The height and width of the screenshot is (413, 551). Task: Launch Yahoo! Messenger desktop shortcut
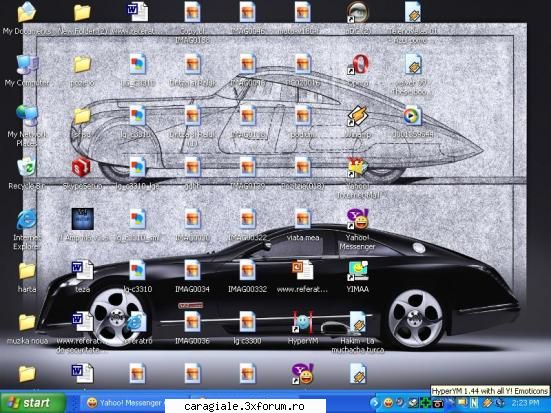point(358,219)
